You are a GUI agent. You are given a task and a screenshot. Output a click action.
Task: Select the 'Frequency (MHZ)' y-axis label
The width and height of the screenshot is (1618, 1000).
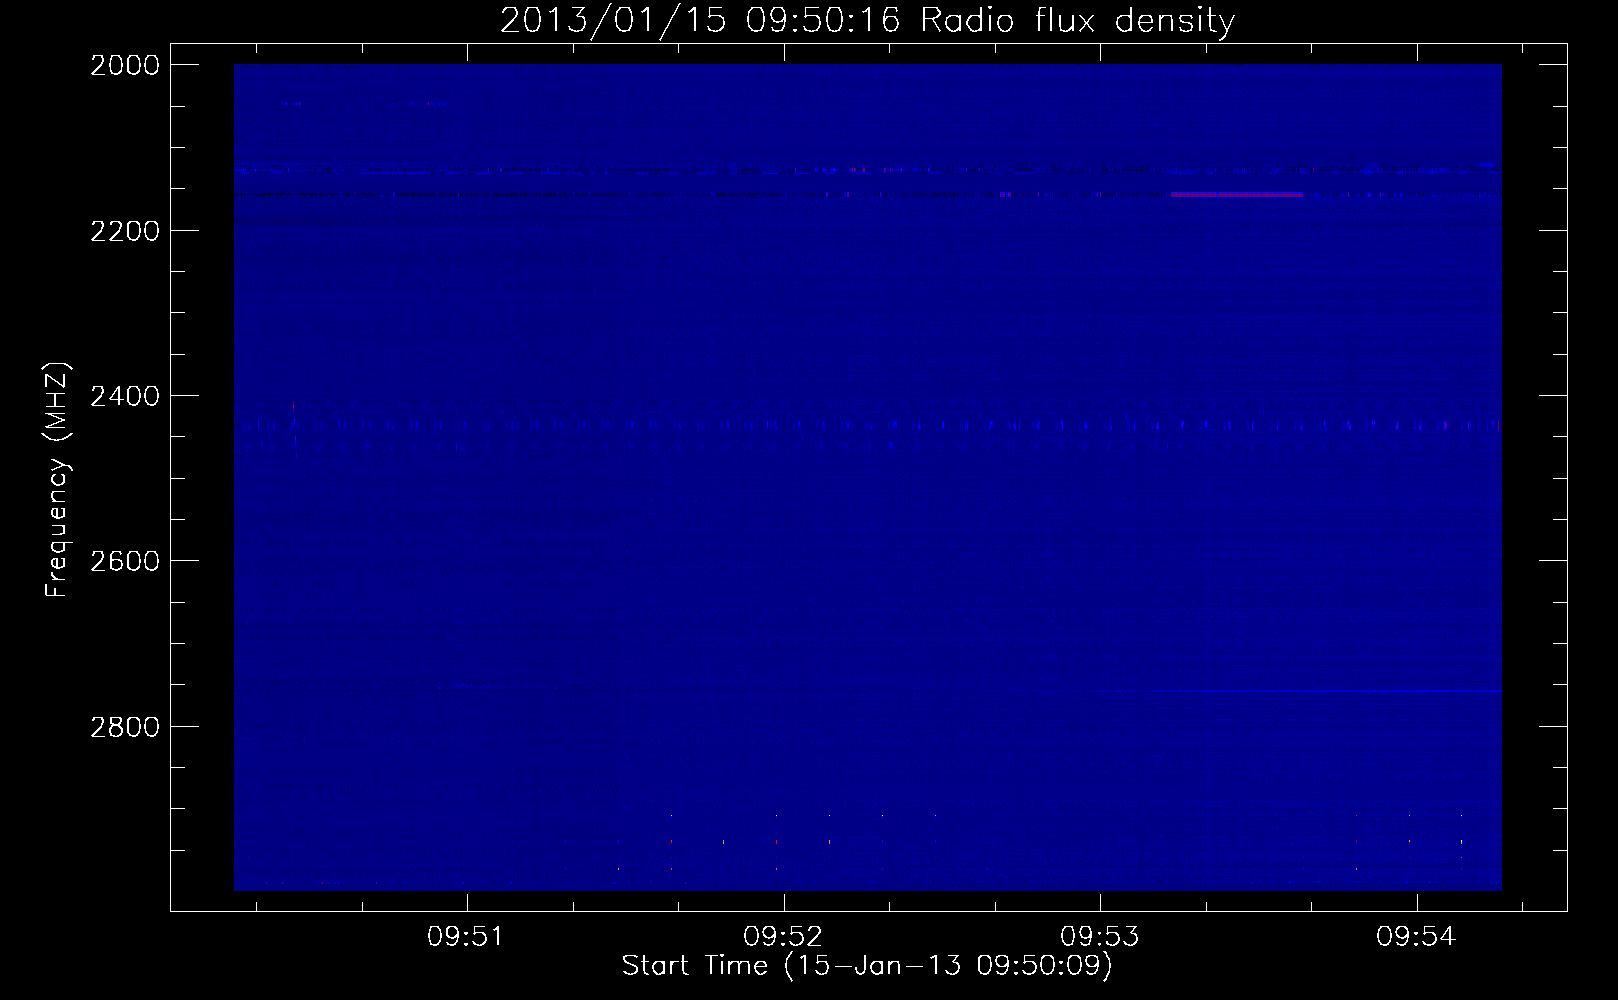[x=58, y=481]
